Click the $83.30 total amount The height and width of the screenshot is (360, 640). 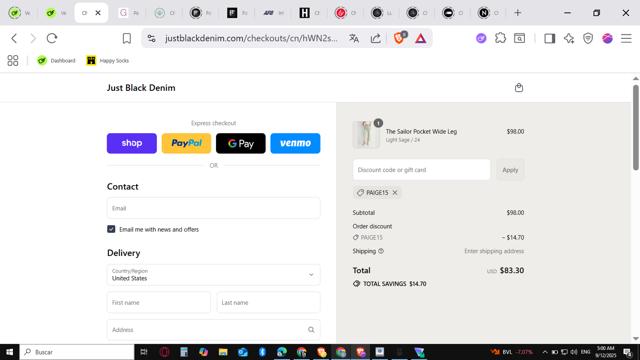pyautogui.click(x=512, y=270)
